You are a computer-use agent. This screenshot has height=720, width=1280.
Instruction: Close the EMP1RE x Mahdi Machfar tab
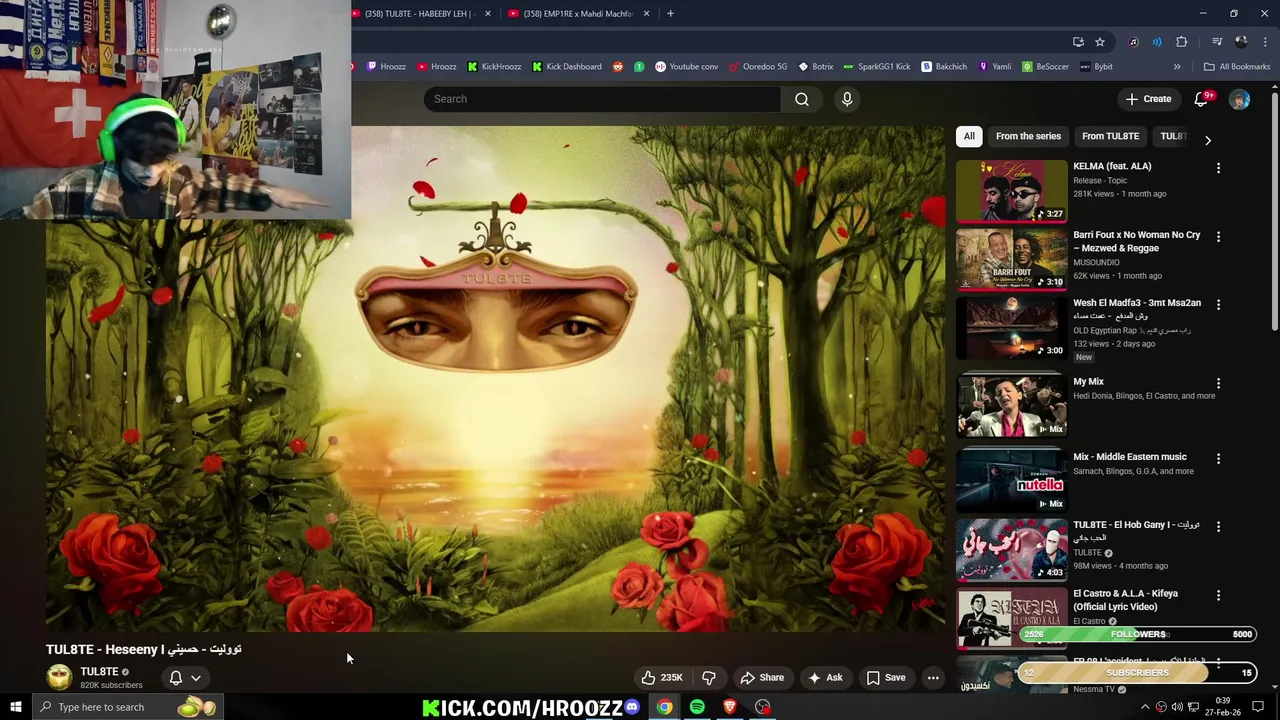coord(646,13)
